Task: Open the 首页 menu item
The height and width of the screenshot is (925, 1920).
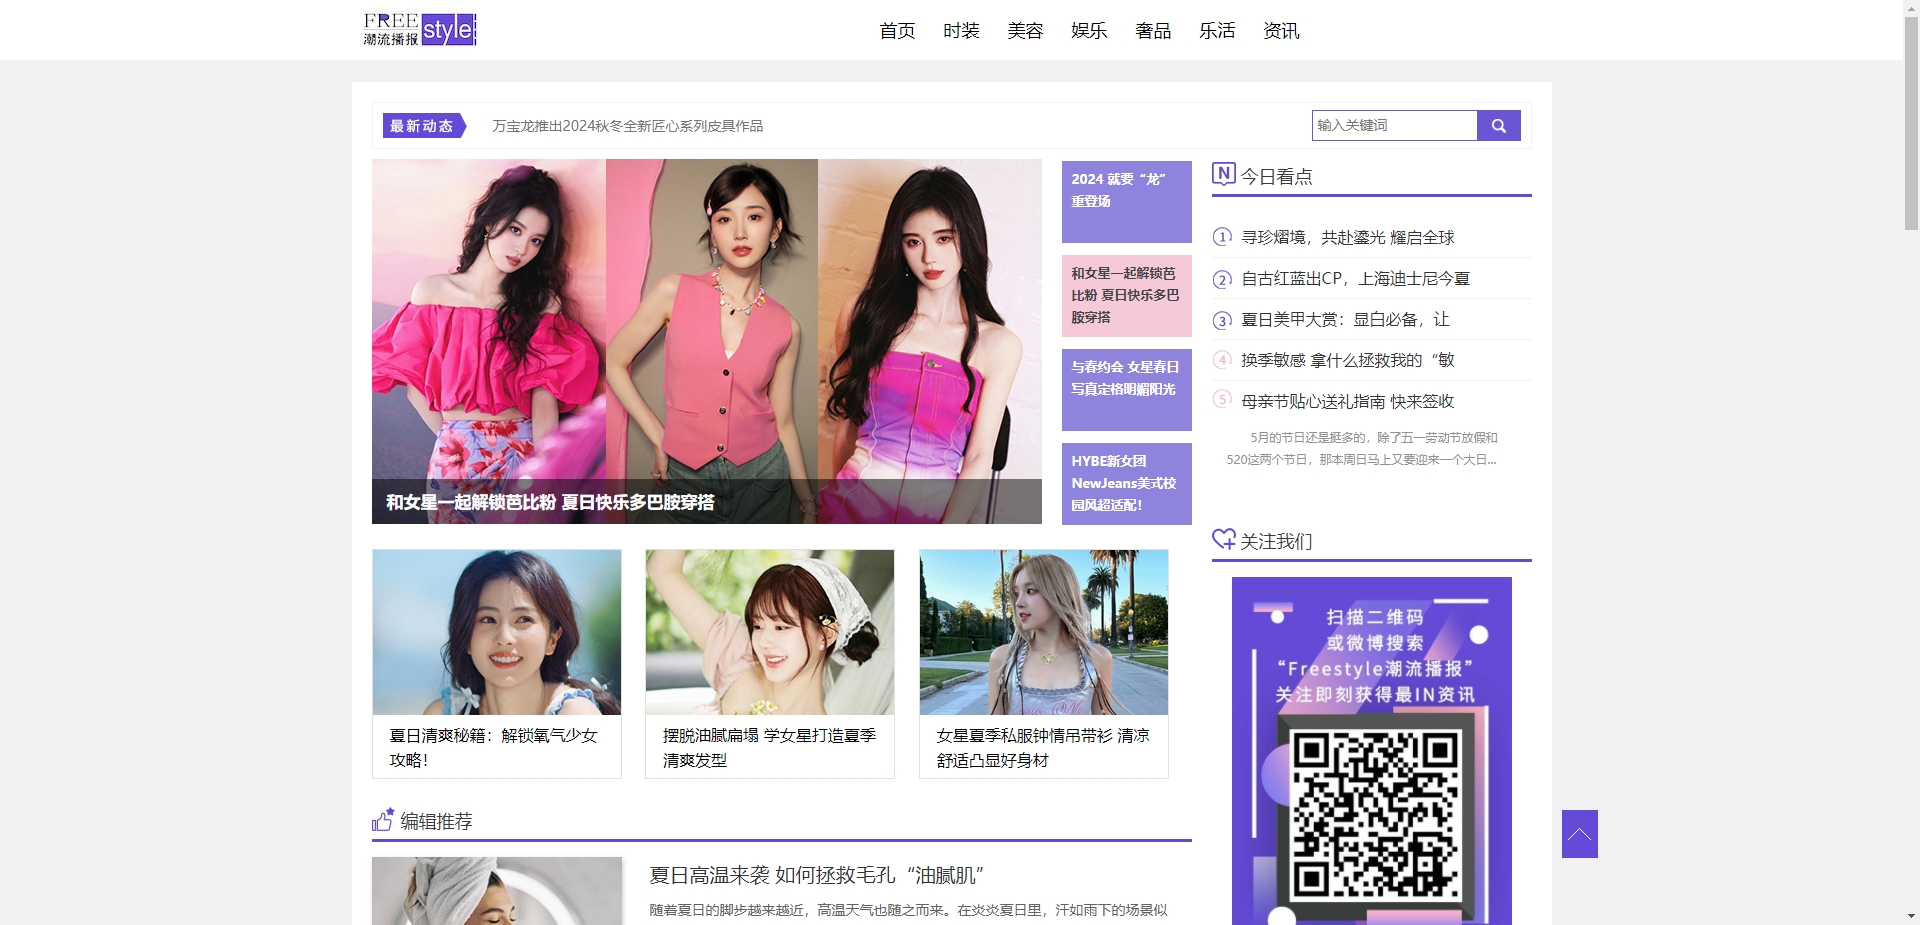Action: click(897, 31)
